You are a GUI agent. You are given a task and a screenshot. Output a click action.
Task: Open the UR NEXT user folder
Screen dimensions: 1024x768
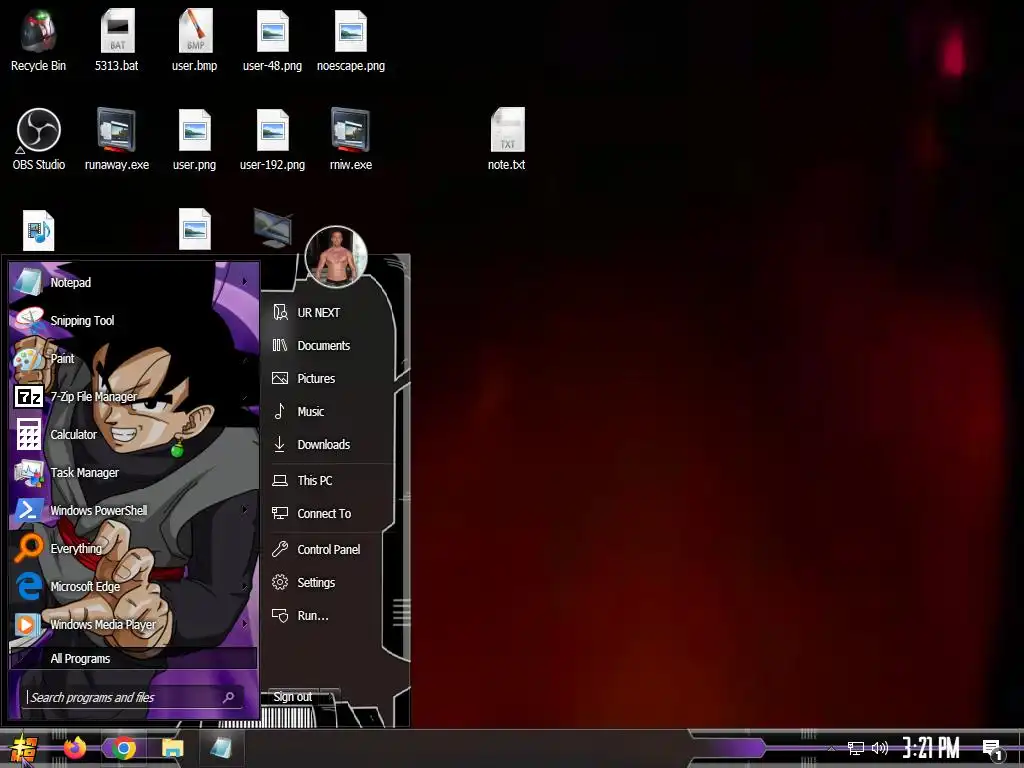(x=330, y=312)
